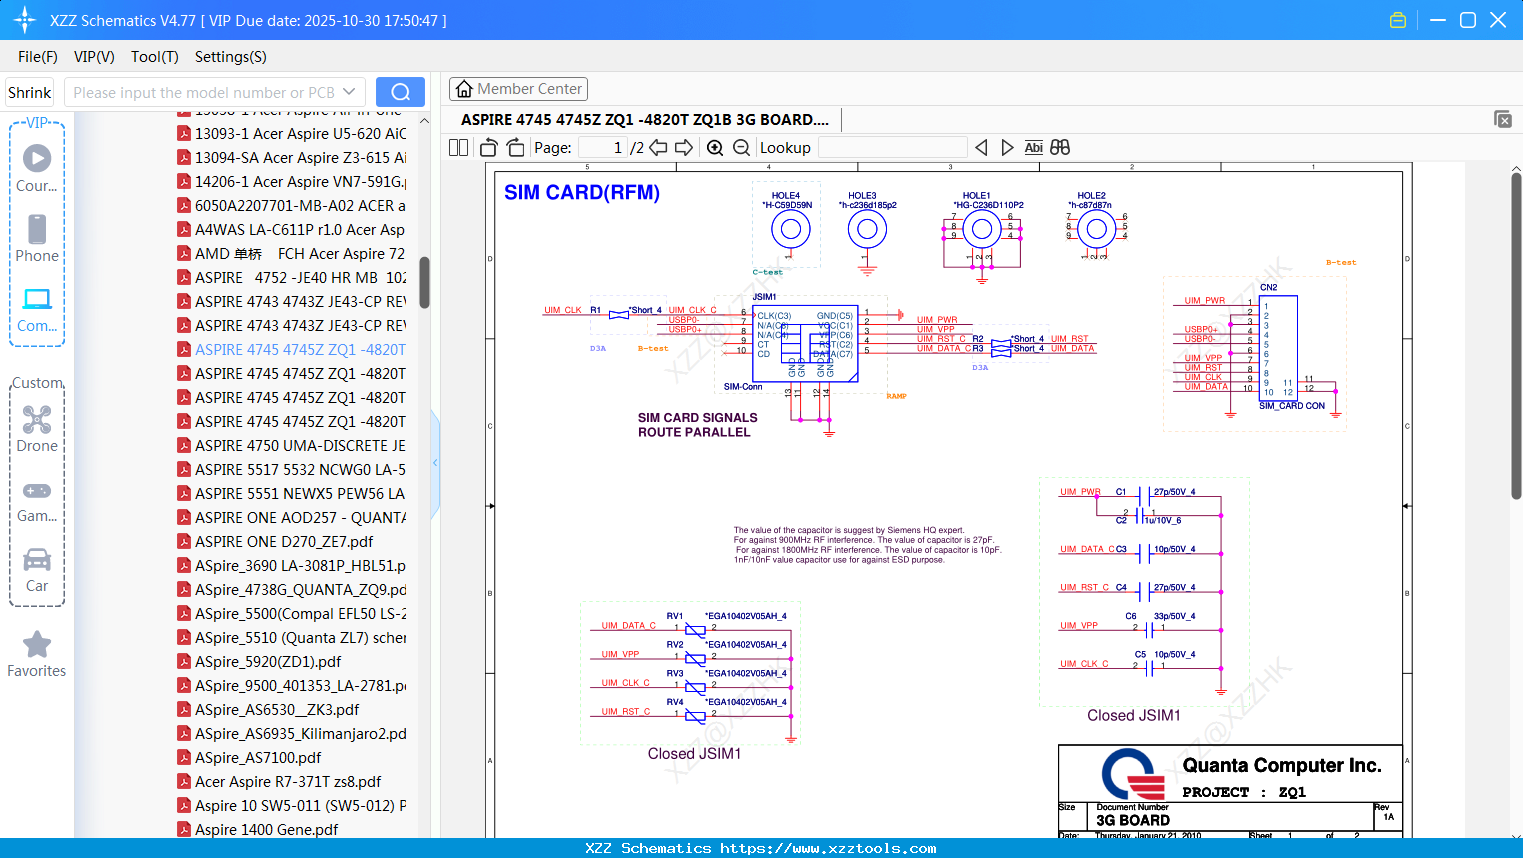This screenshot has width=1523, height=858.
Task: Open the Courses category in sidebar
Action: (37, 168)
